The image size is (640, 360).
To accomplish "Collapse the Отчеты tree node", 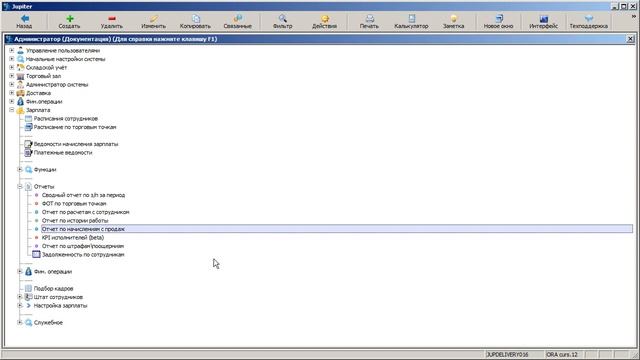I will pyautogui.click(x=20, y=187).
